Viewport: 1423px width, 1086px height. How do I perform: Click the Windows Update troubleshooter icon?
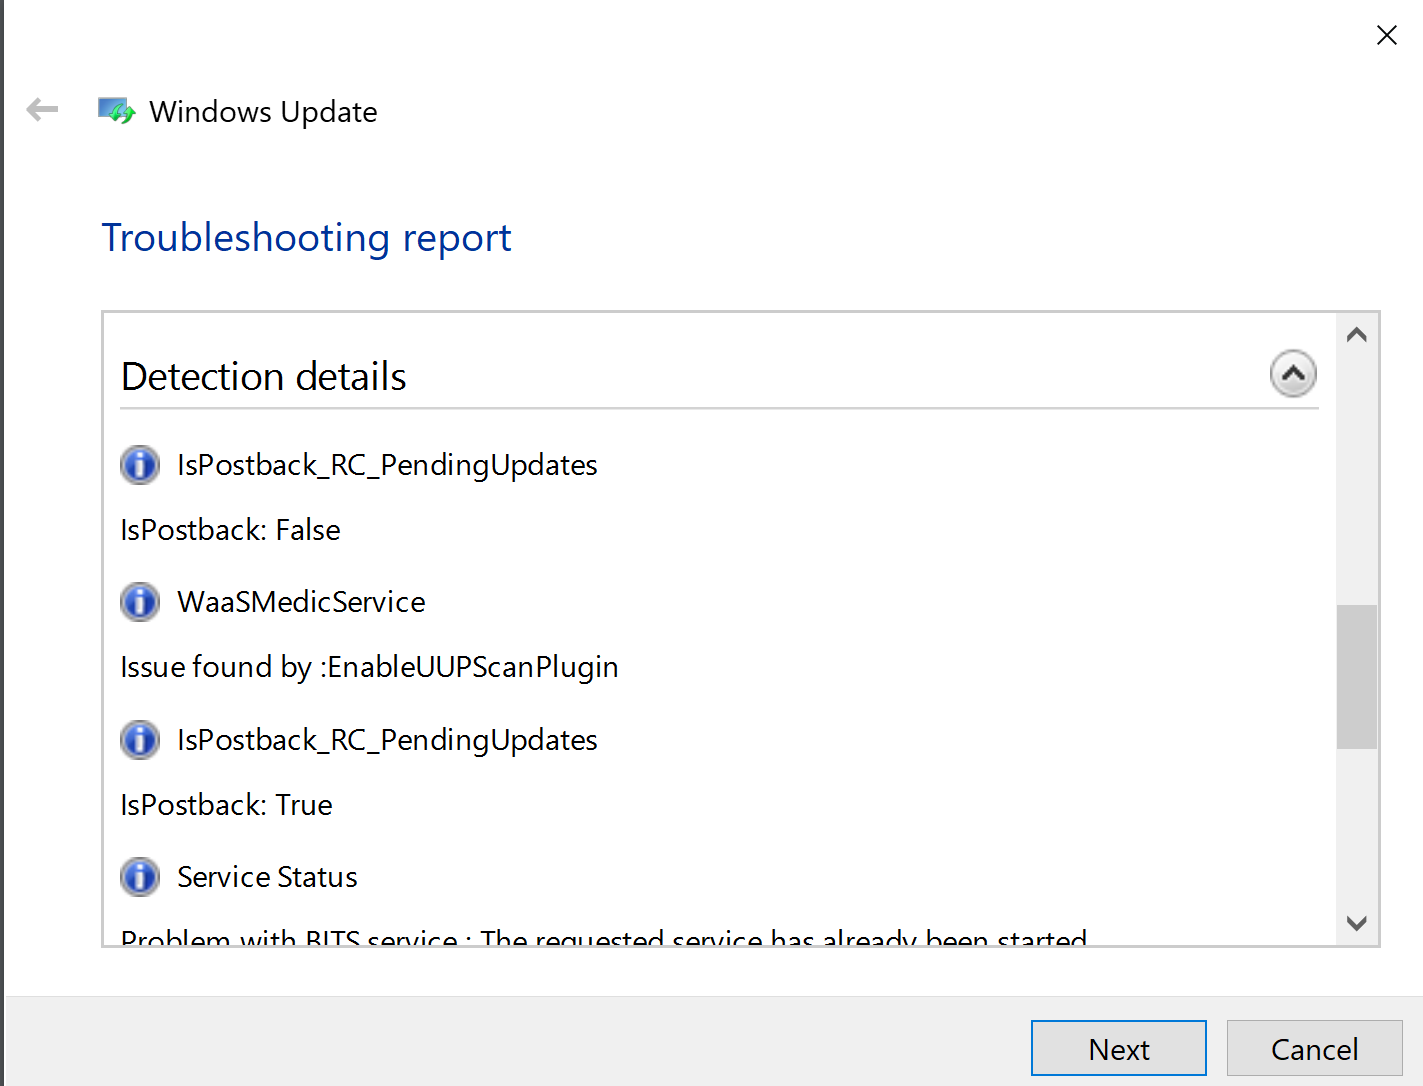116,111
